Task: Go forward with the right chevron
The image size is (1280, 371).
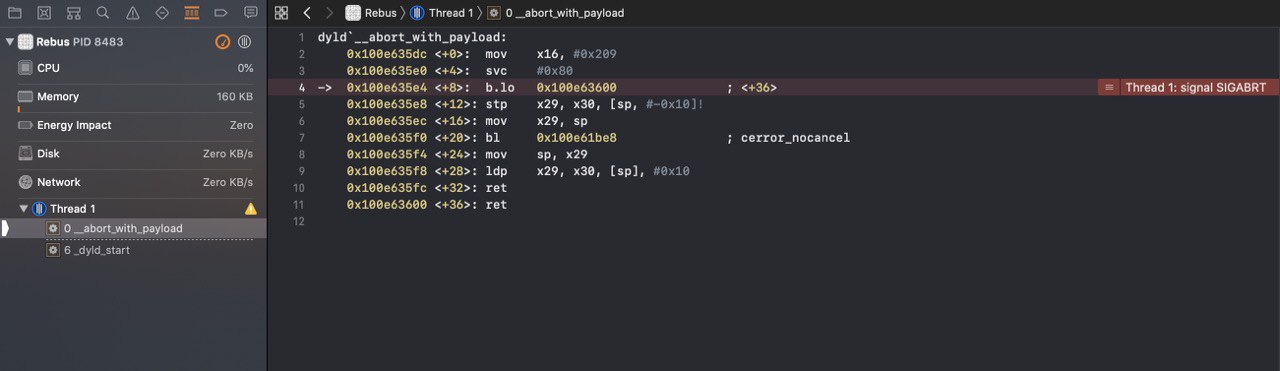Action: [x=329, y=13]
